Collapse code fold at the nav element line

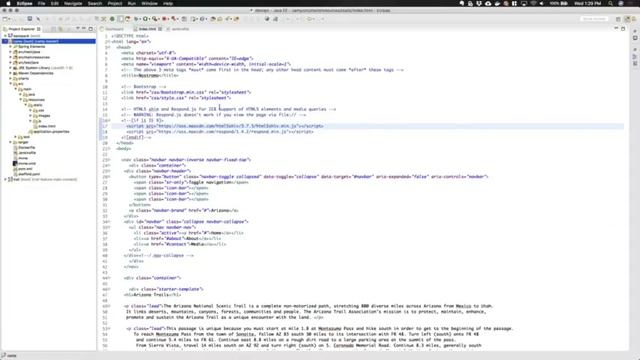point(109,160)
